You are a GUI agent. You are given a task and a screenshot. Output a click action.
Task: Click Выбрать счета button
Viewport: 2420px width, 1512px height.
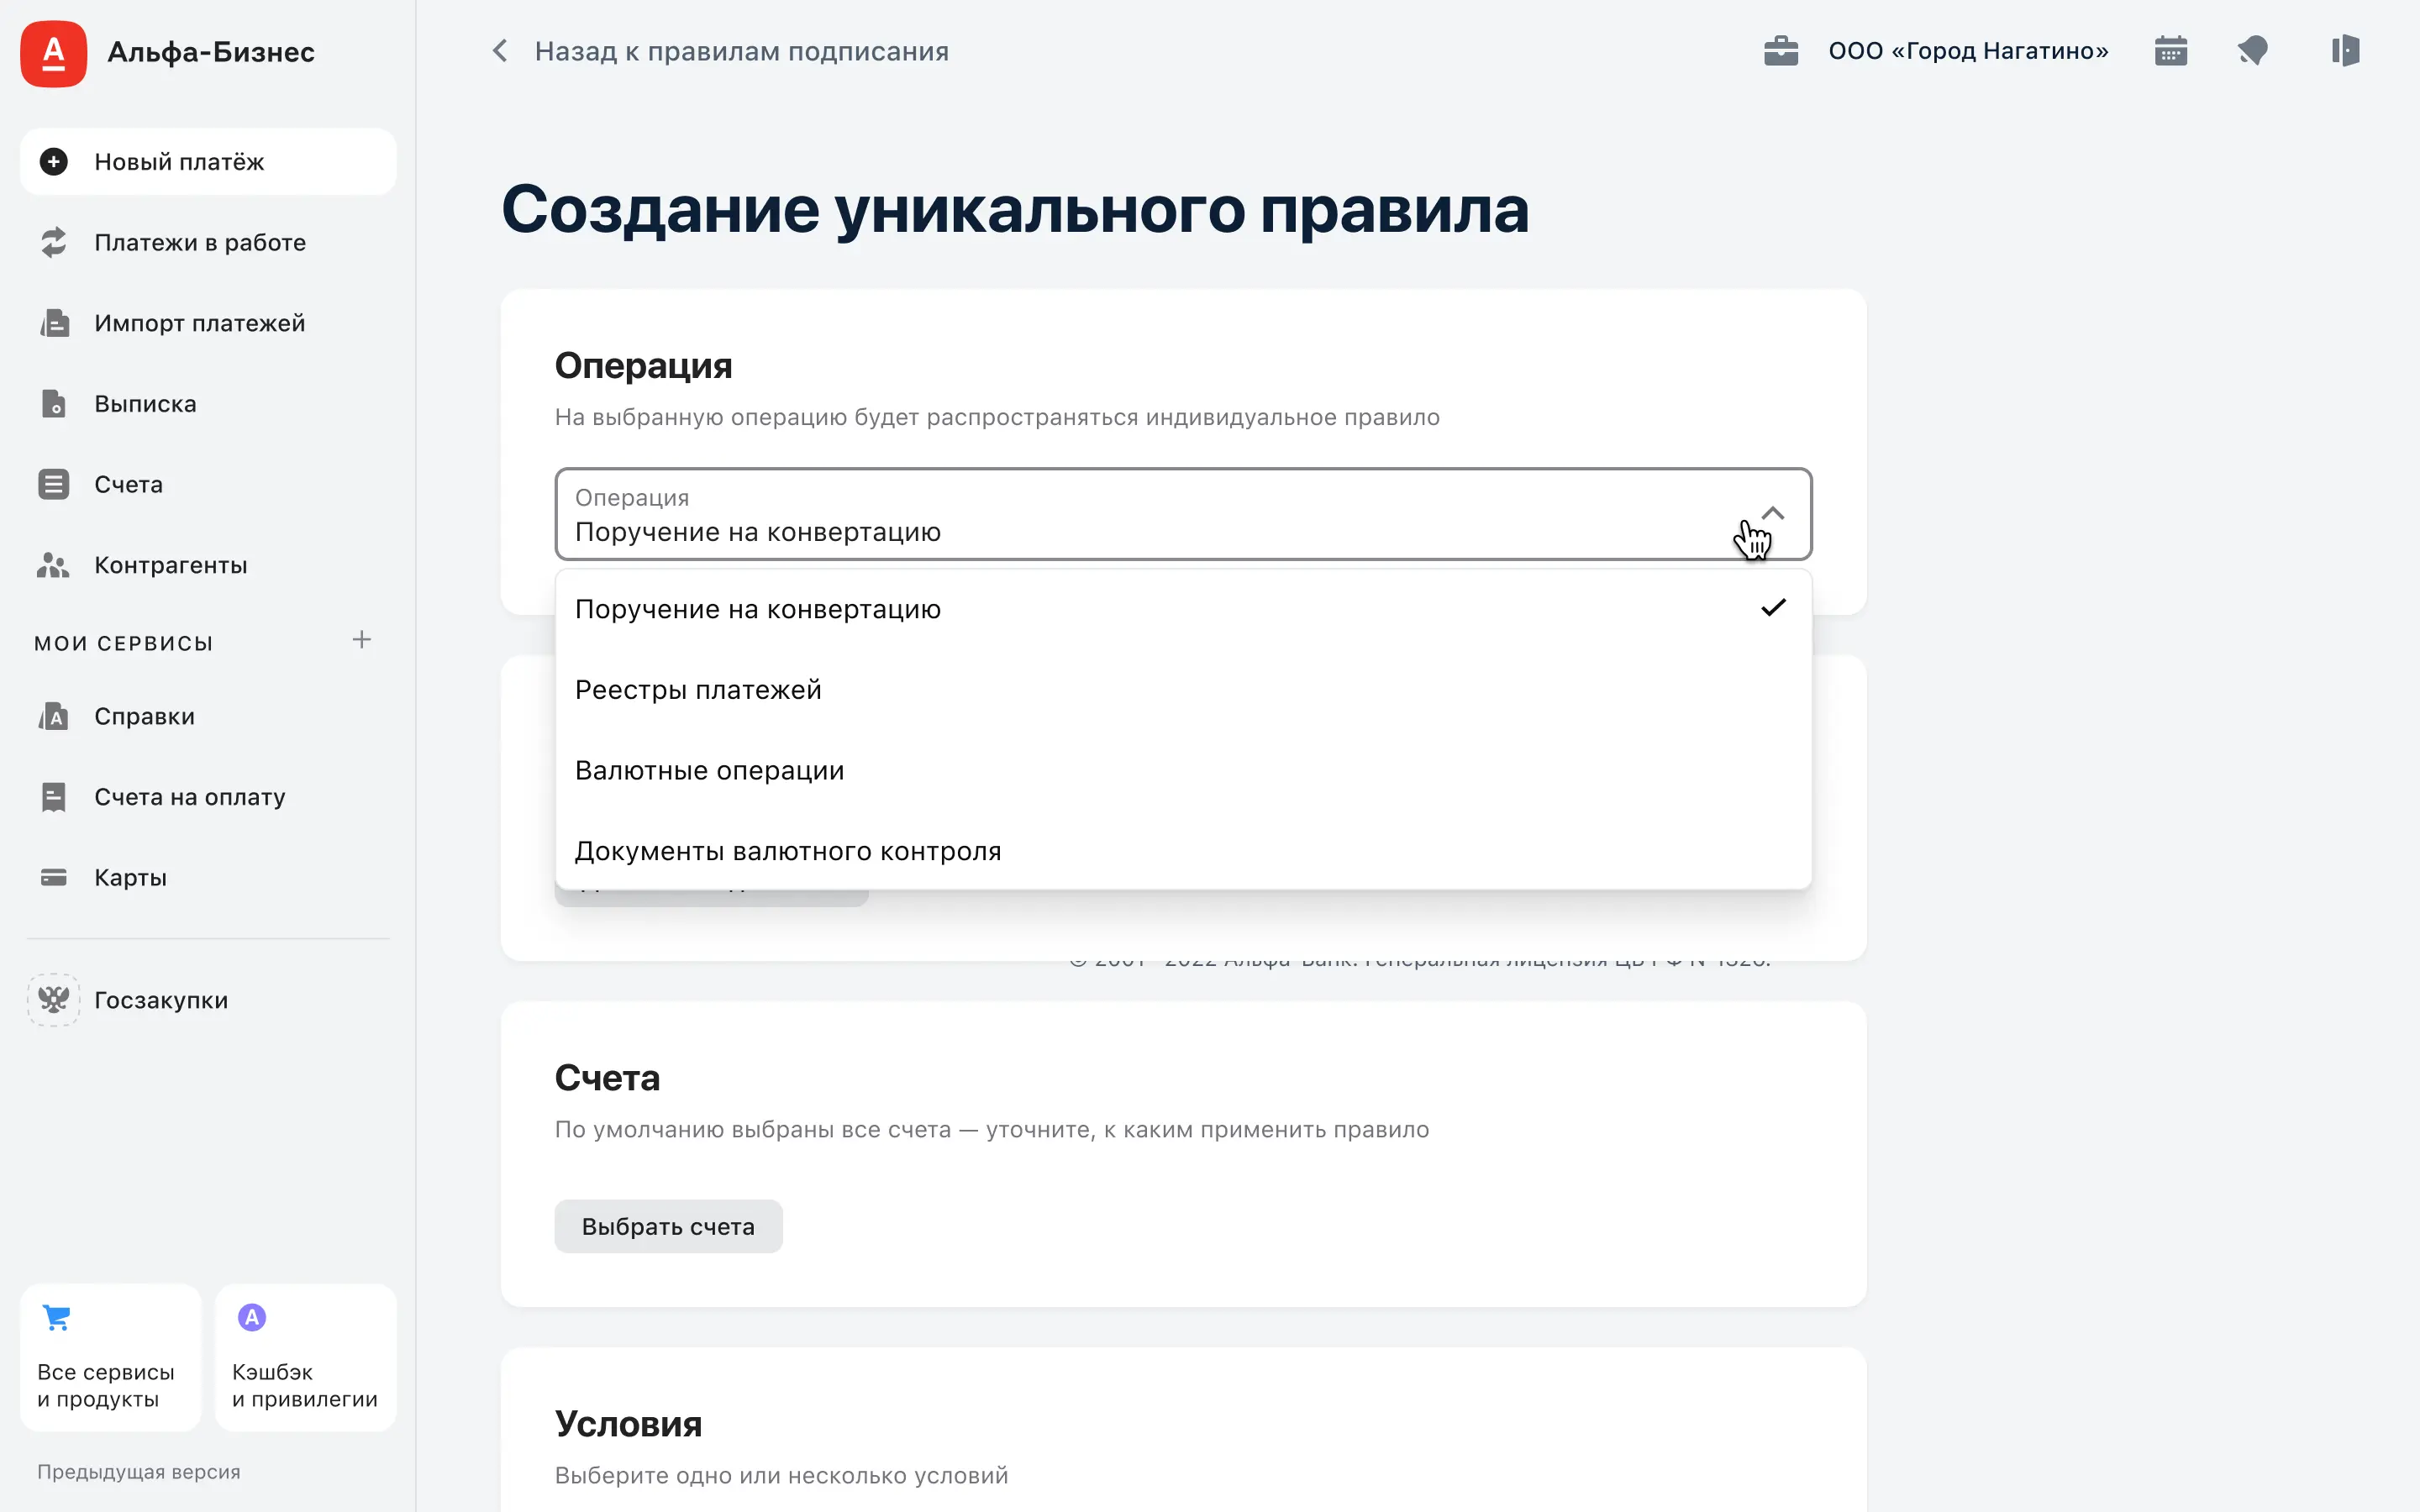point(668,1226)
